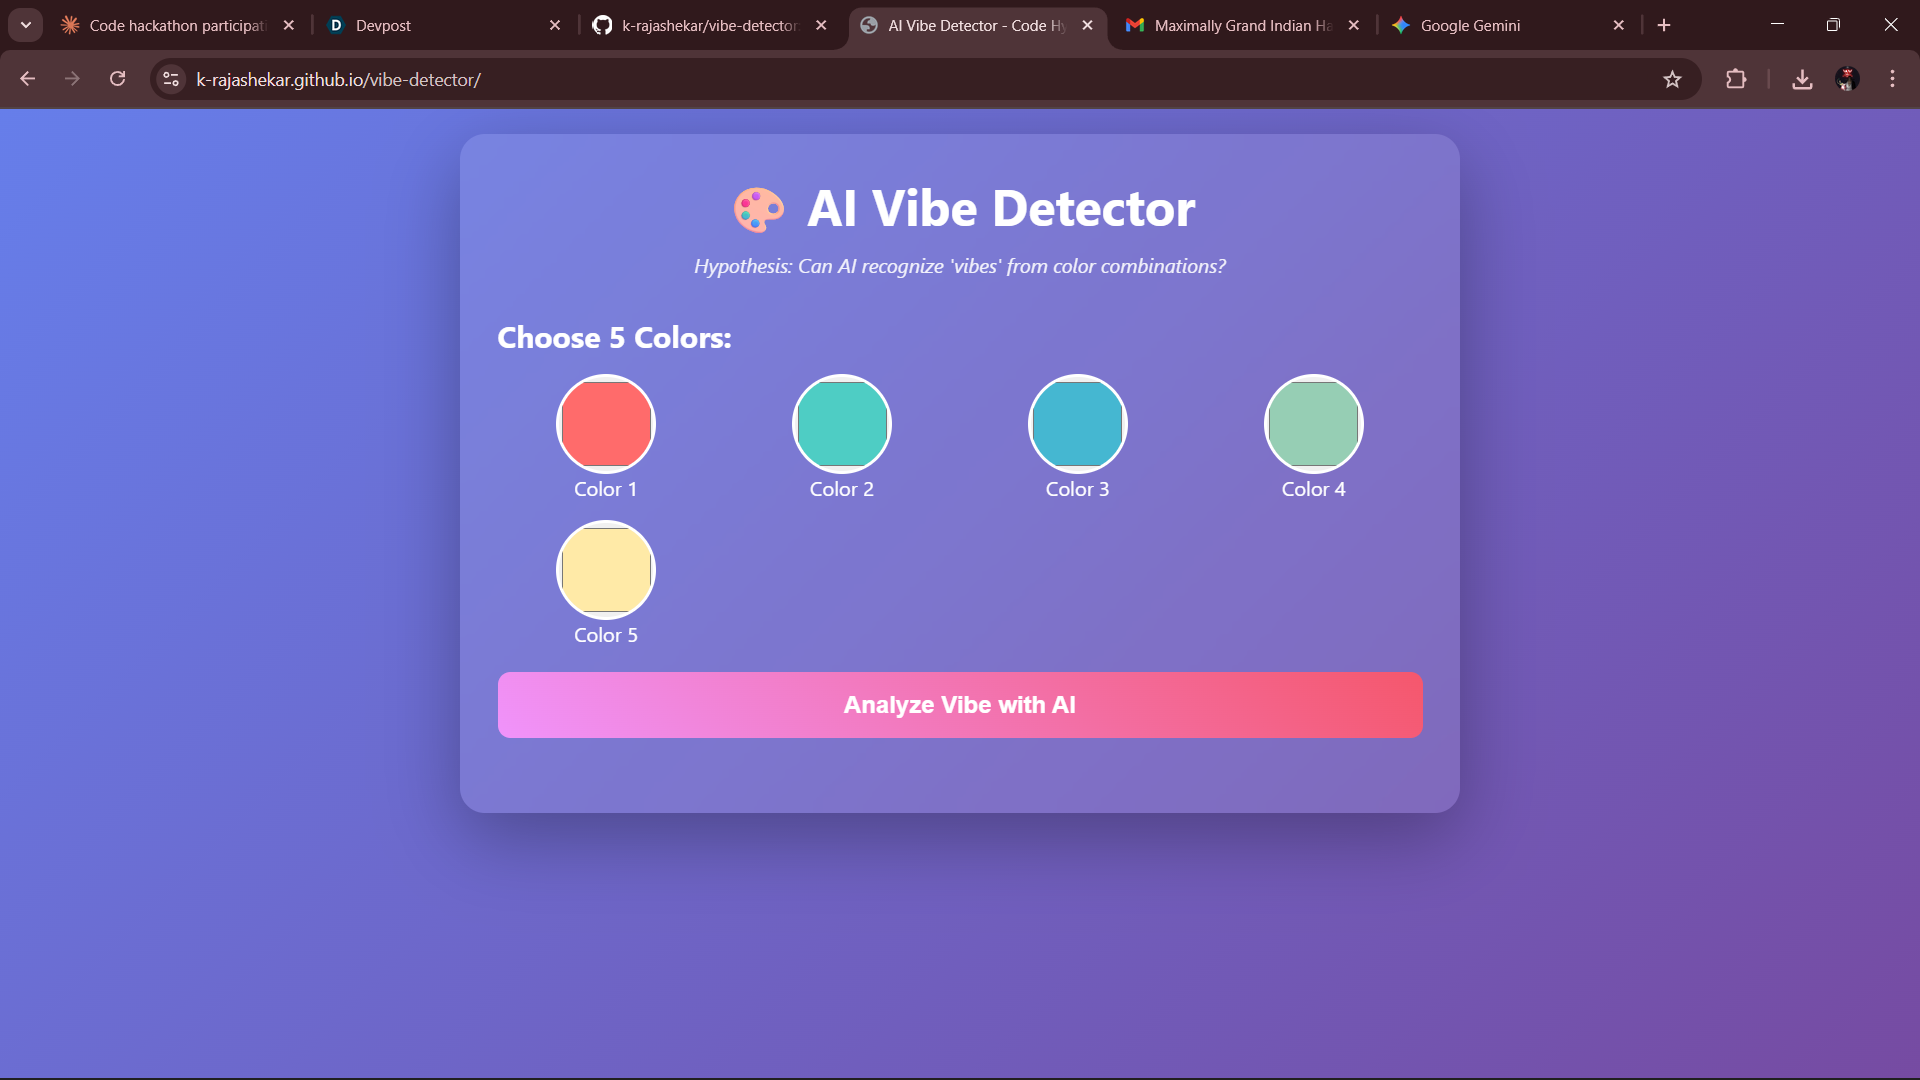Open the teal Color 2 picker

(841, 424)
